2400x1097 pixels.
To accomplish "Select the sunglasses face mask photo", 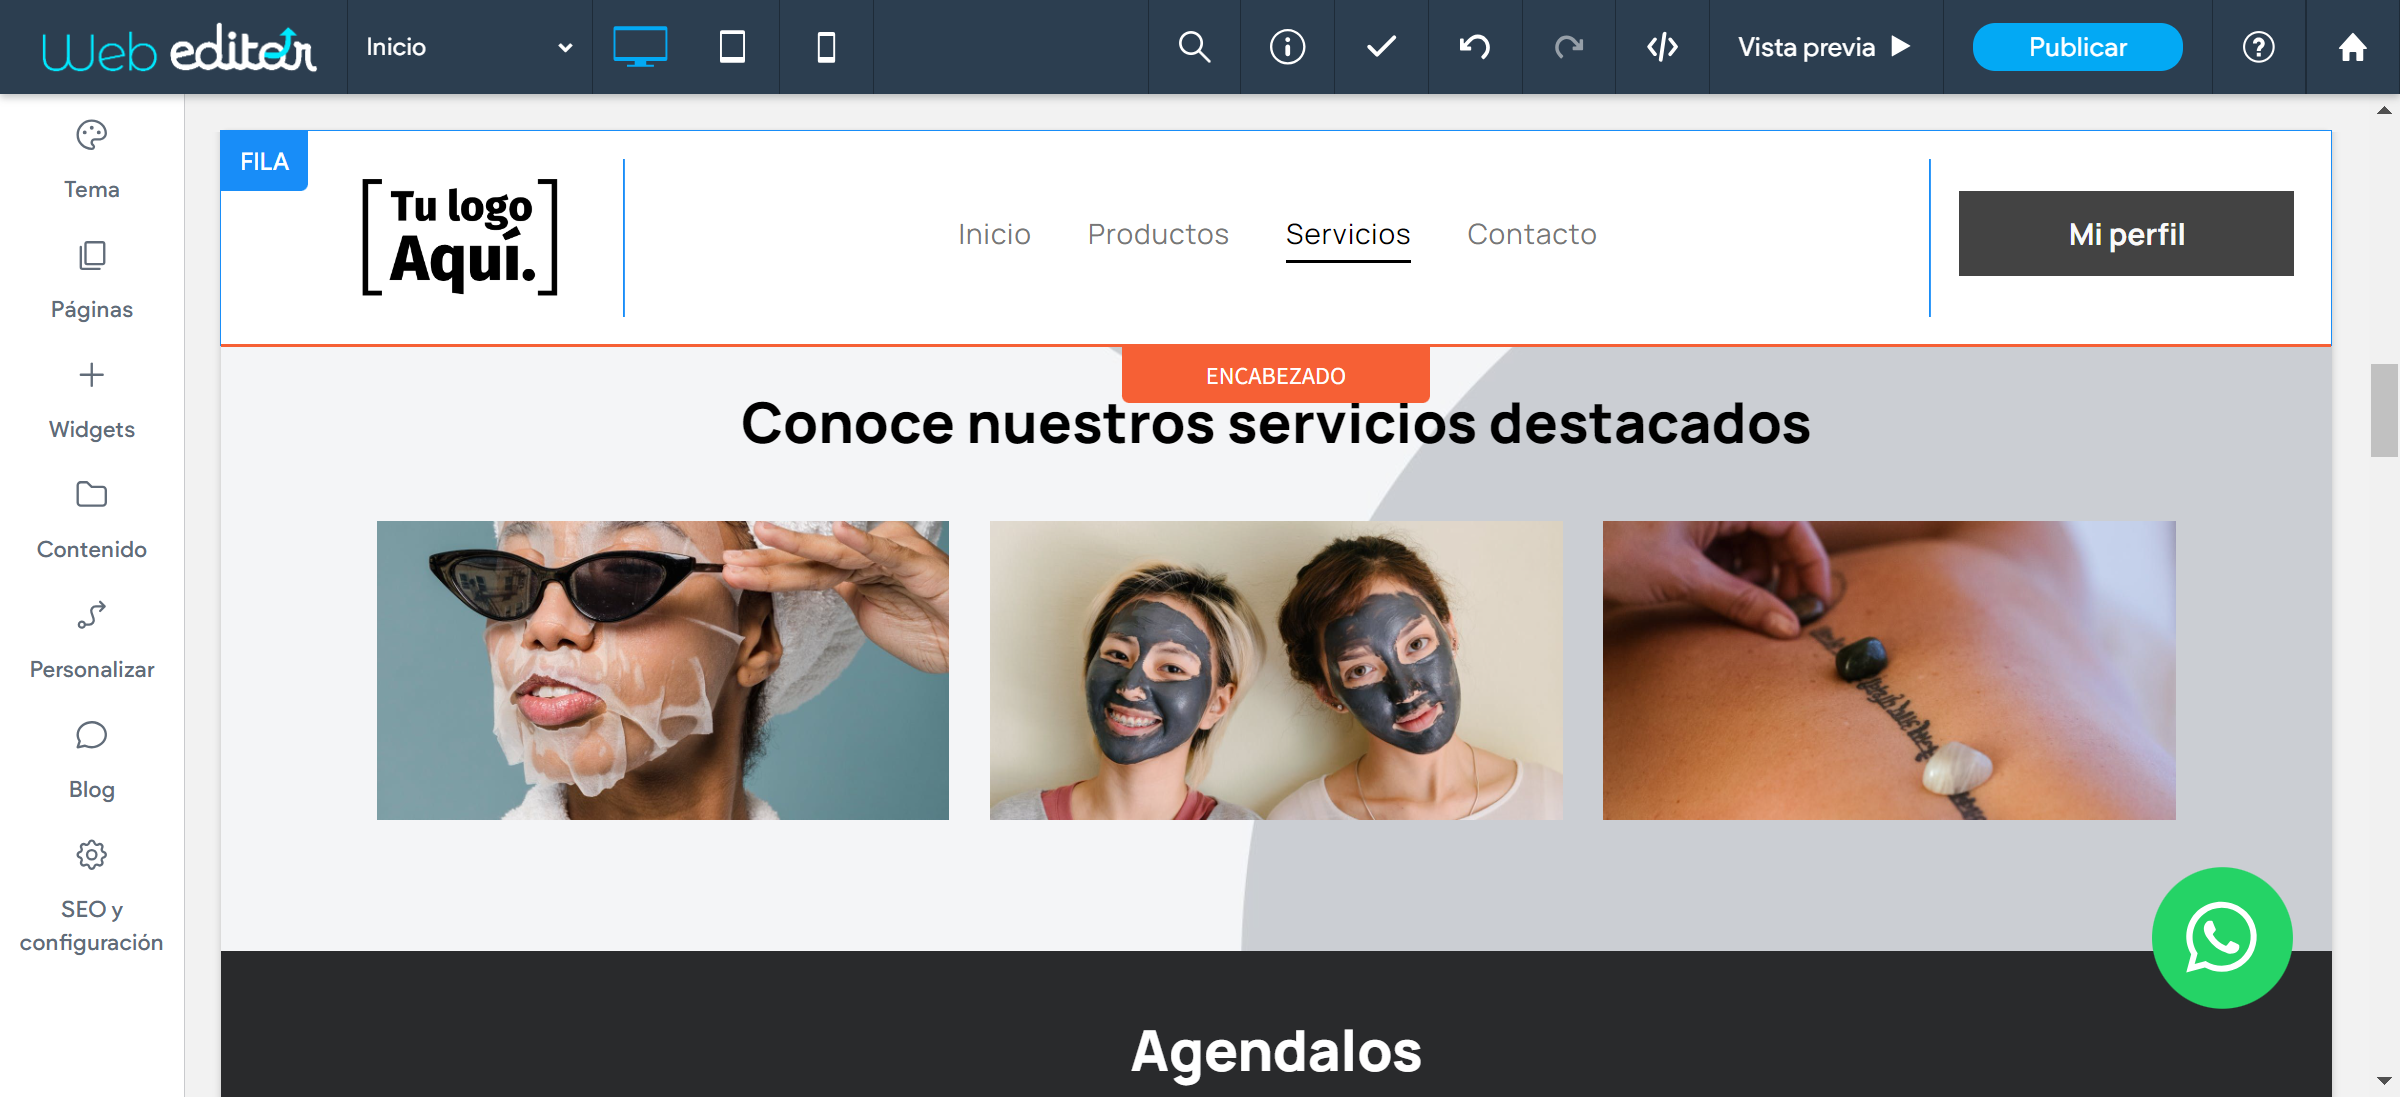I will [663, 670].
